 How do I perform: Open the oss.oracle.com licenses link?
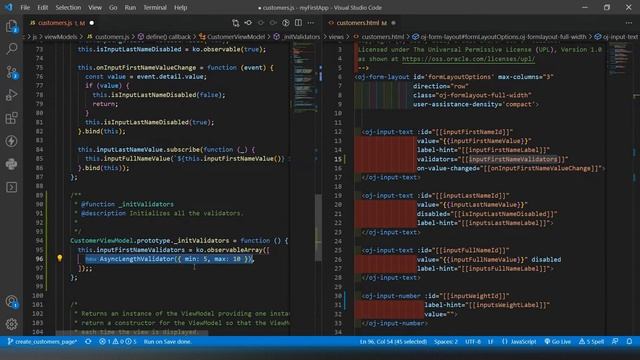tap(468, 59)
